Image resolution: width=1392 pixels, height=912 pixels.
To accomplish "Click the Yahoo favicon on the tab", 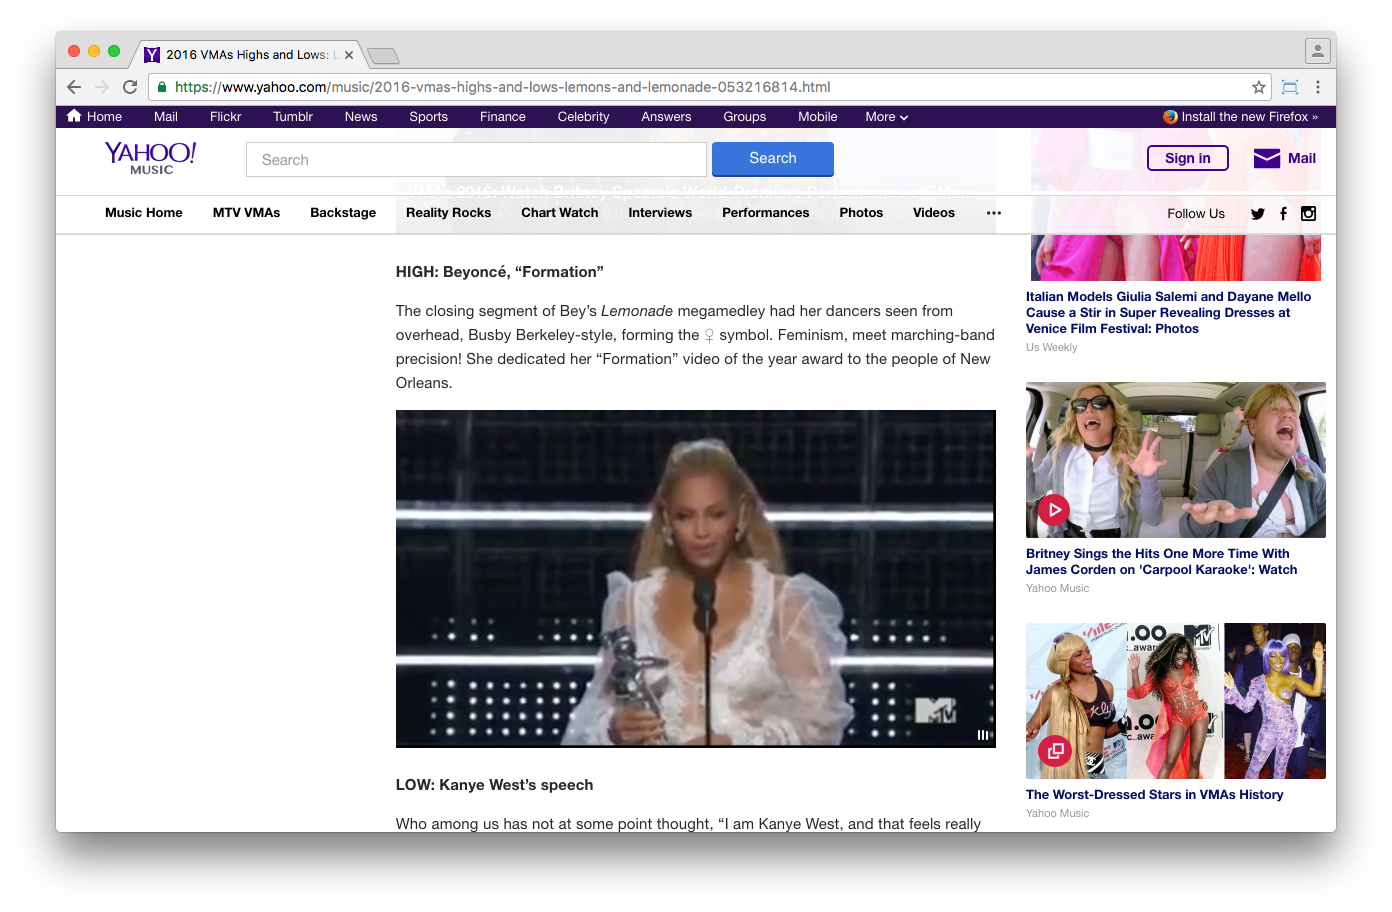I will tap(152, 55).
